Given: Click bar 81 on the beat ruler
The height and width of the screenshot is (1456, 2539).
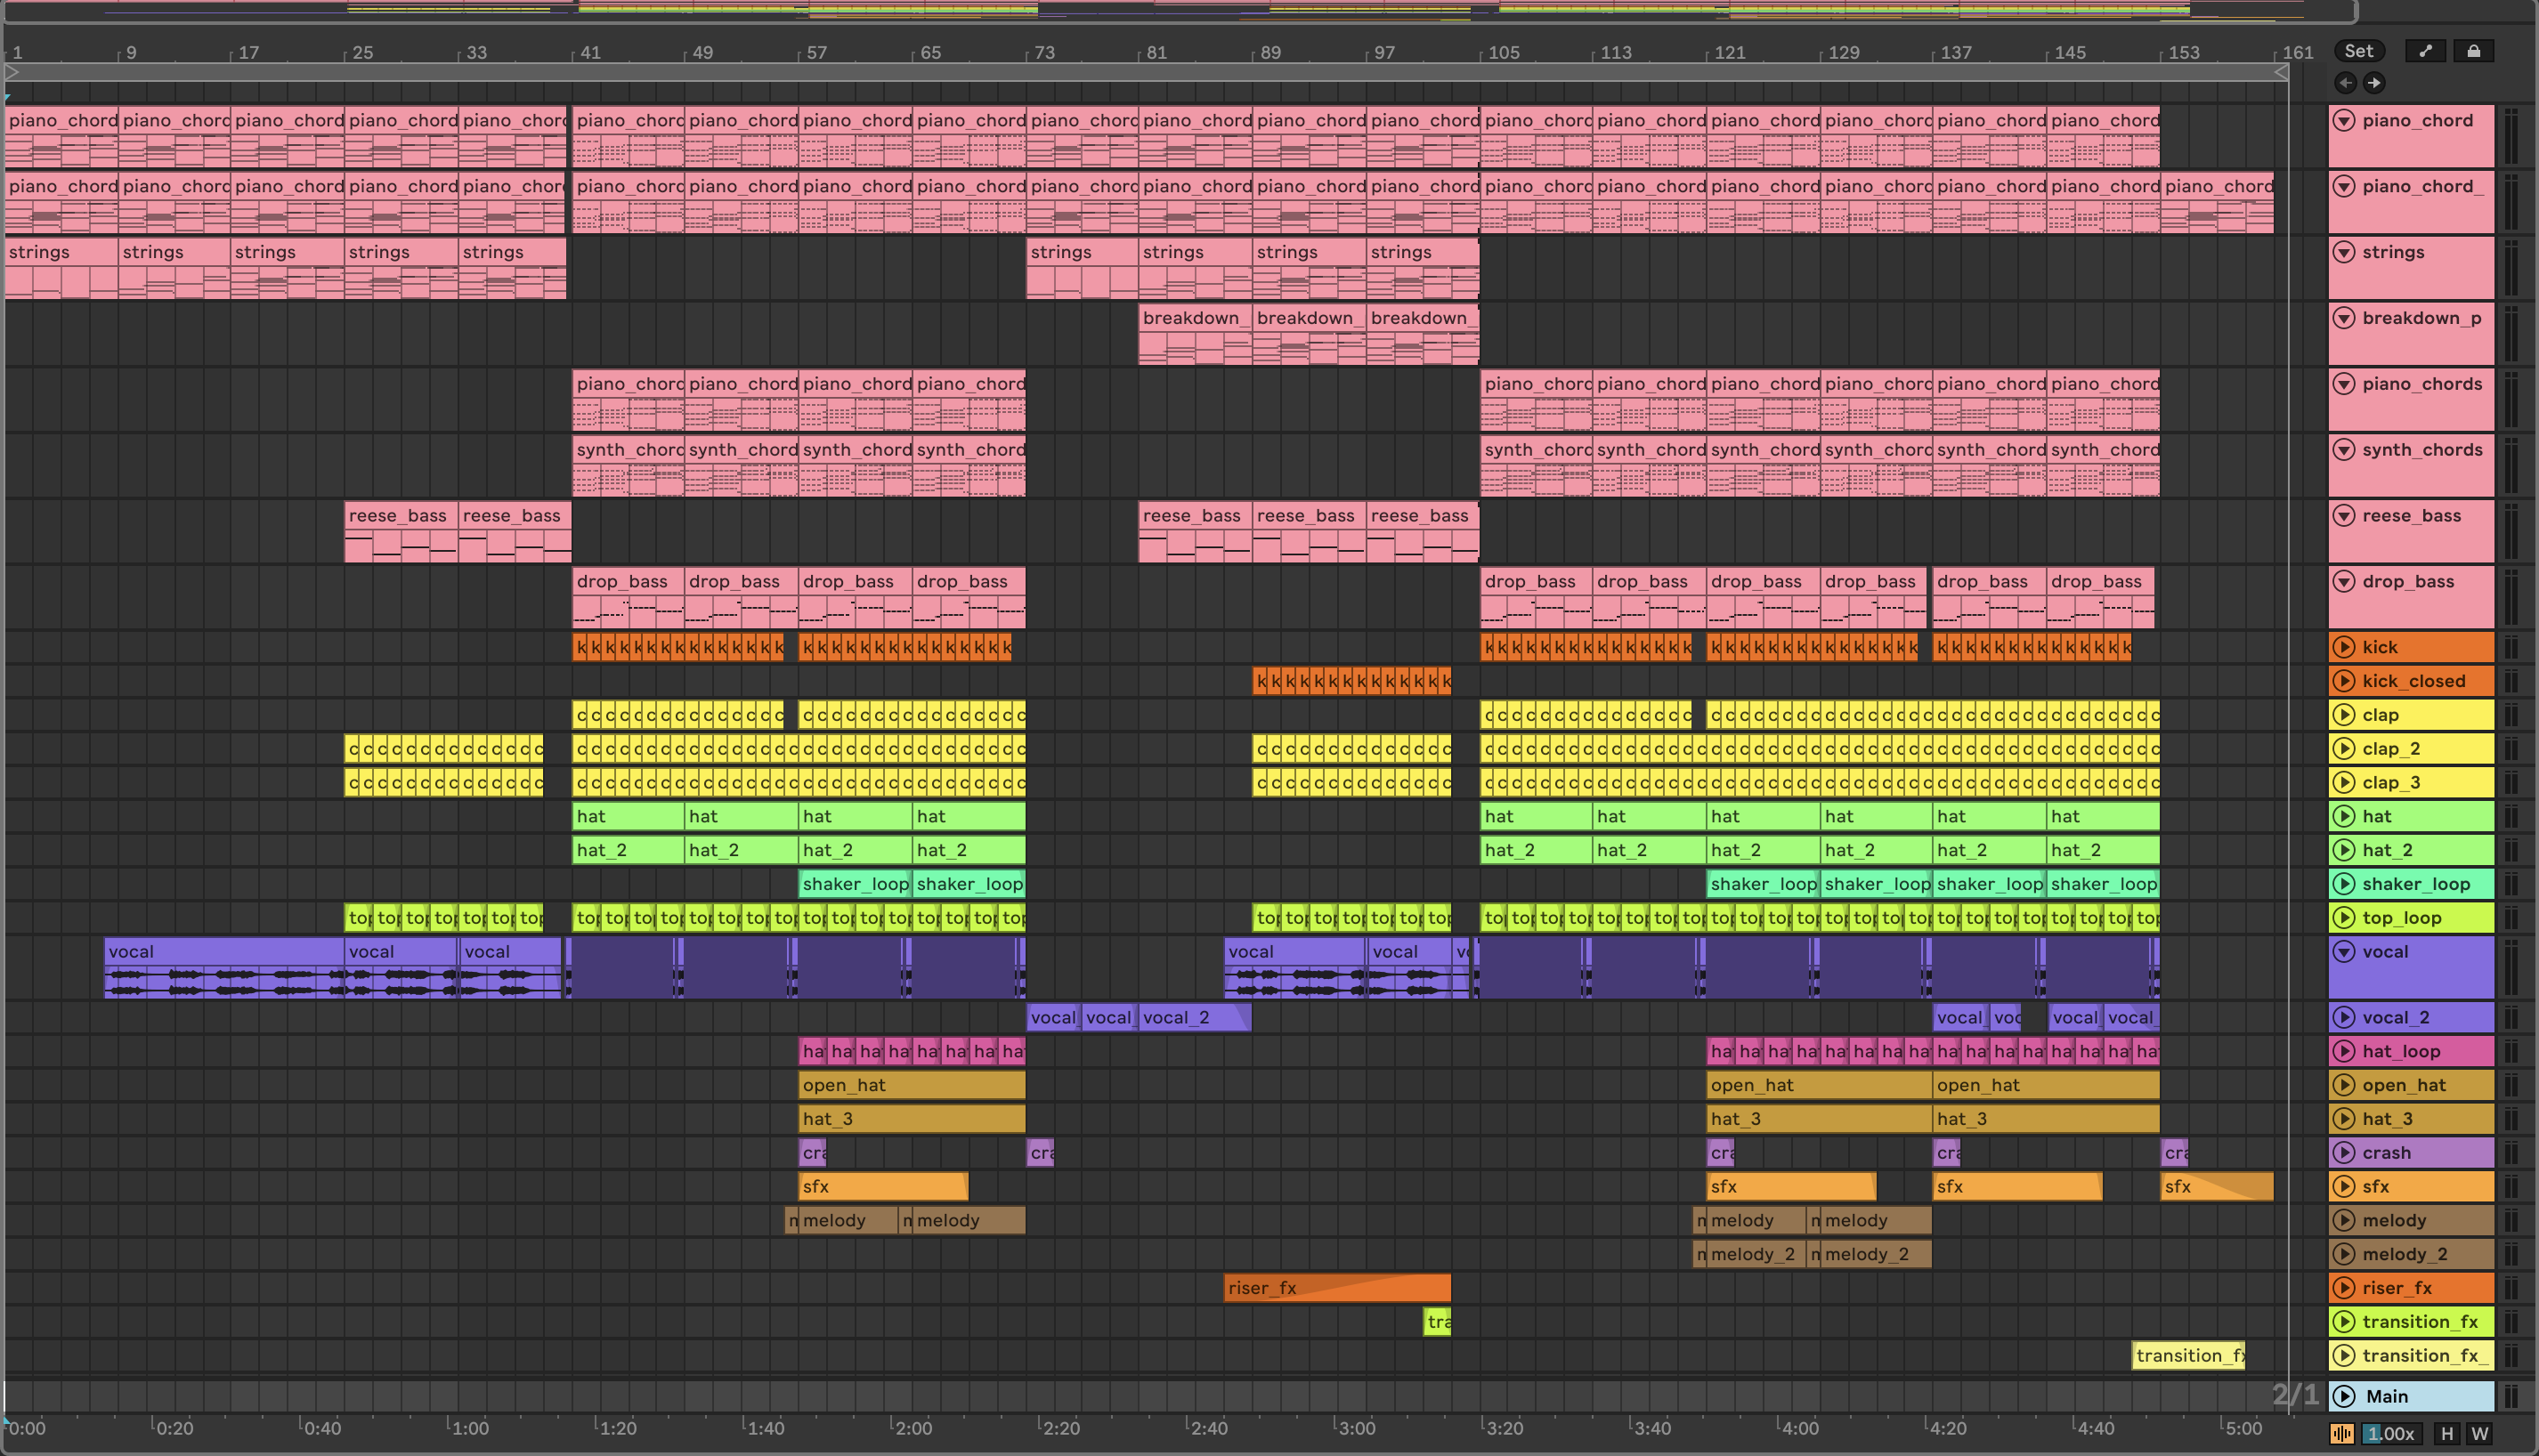Looking at the screenshot, I should point(1156,53).
